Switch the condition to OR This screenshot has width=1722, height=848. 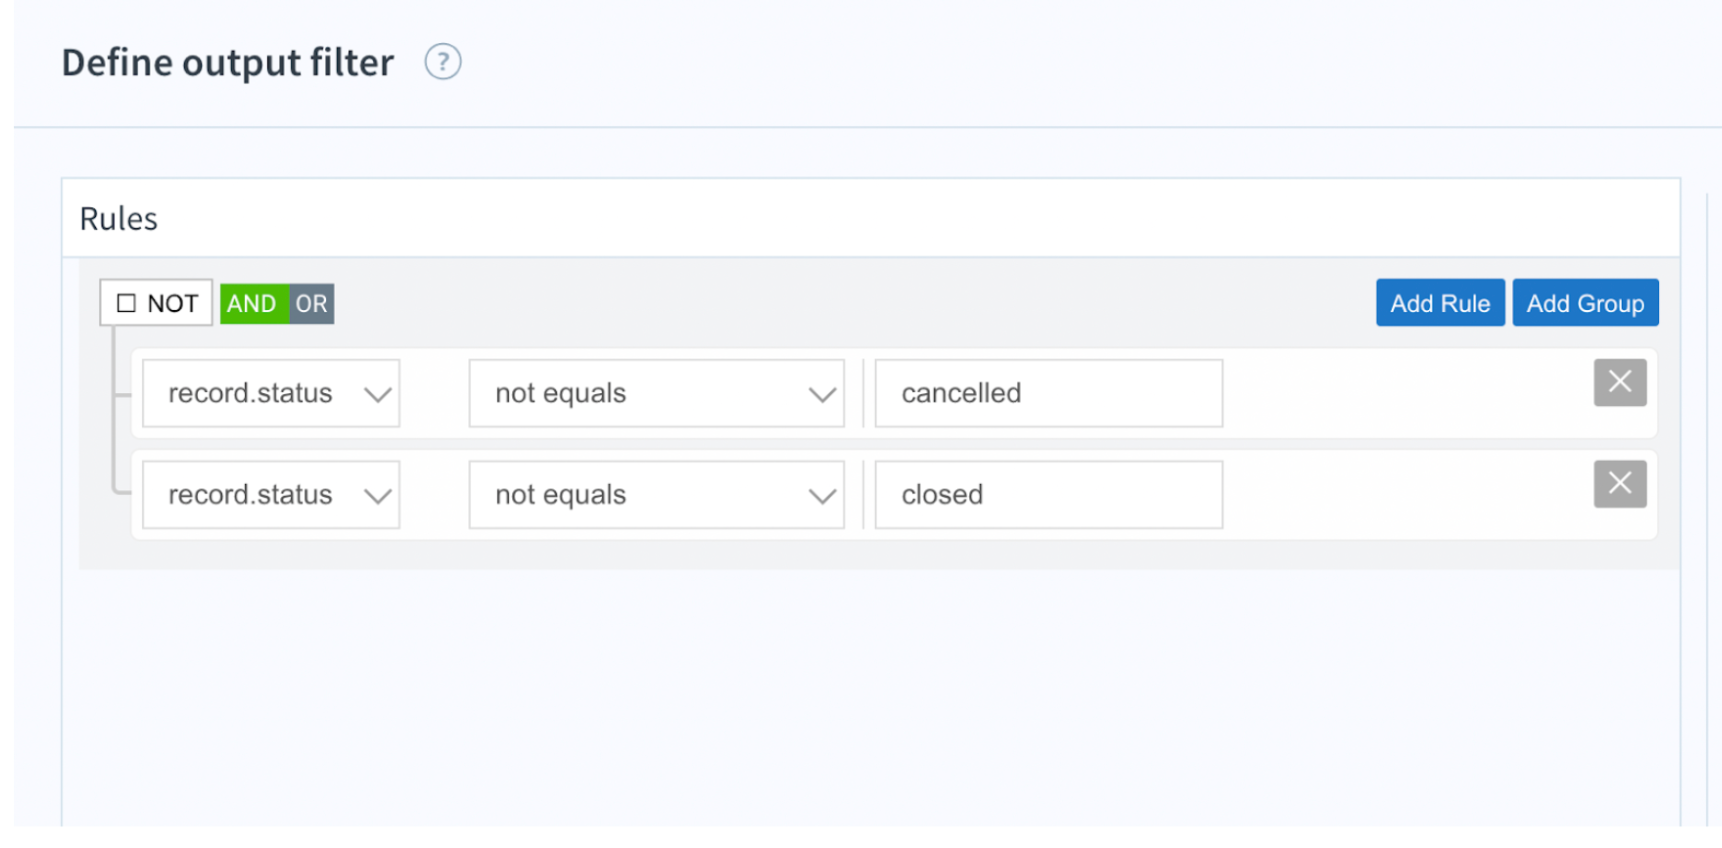[312, 303]
